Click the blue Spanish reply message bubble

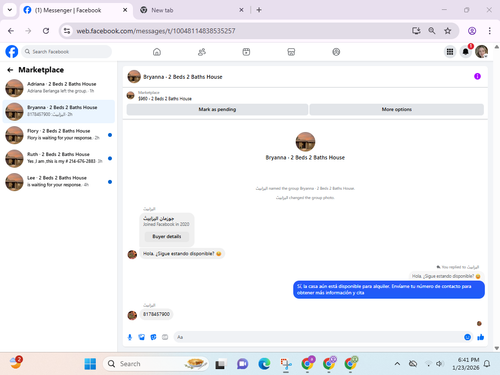[x=389, y=290]
